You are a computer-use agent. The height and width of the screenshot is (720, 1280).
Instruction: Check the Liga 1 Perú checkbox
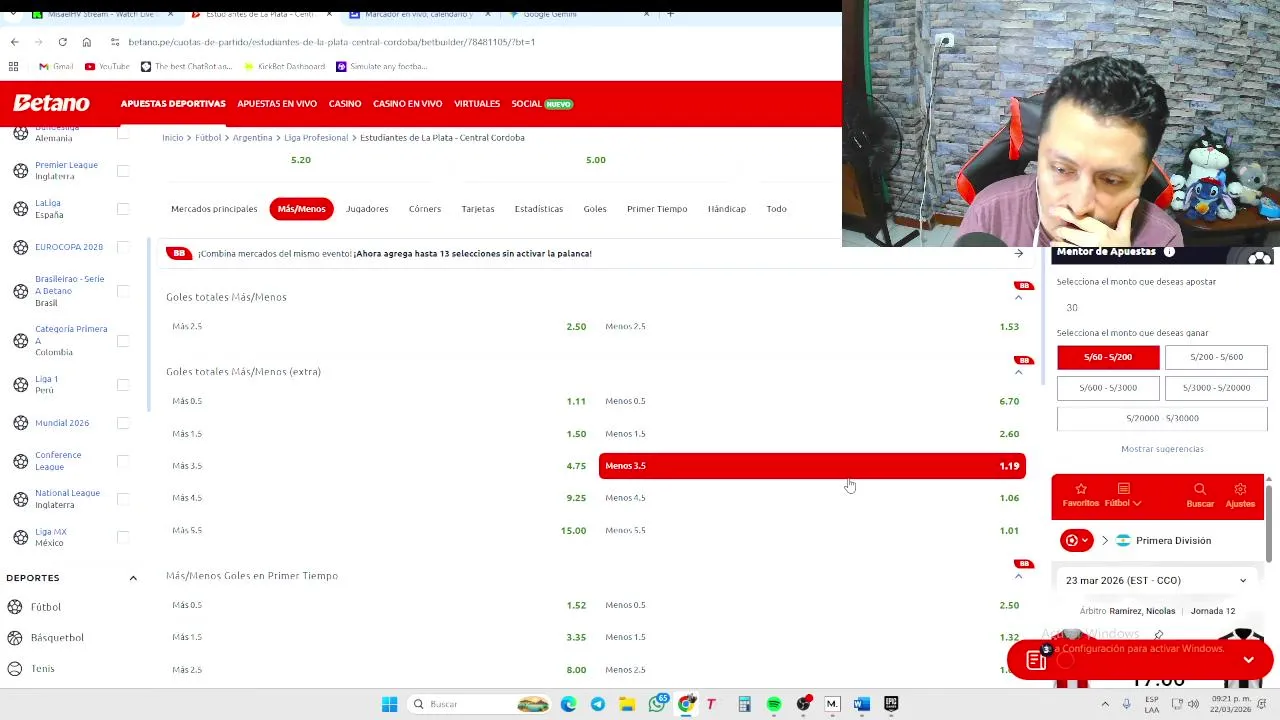point(123,385)
